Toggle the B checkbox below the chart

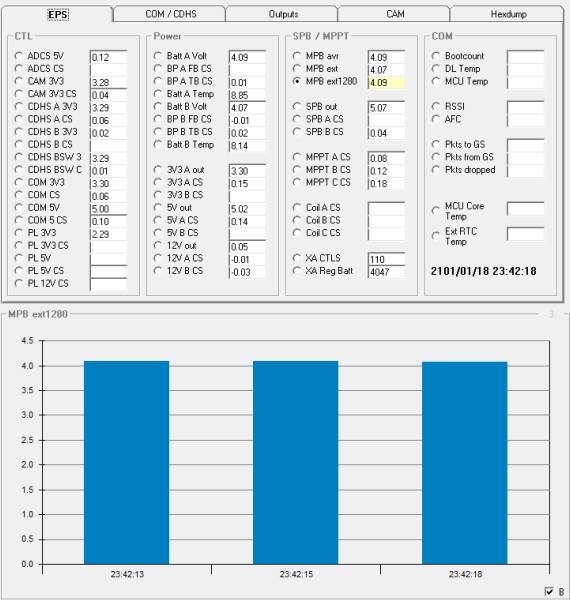coord(549,591)
